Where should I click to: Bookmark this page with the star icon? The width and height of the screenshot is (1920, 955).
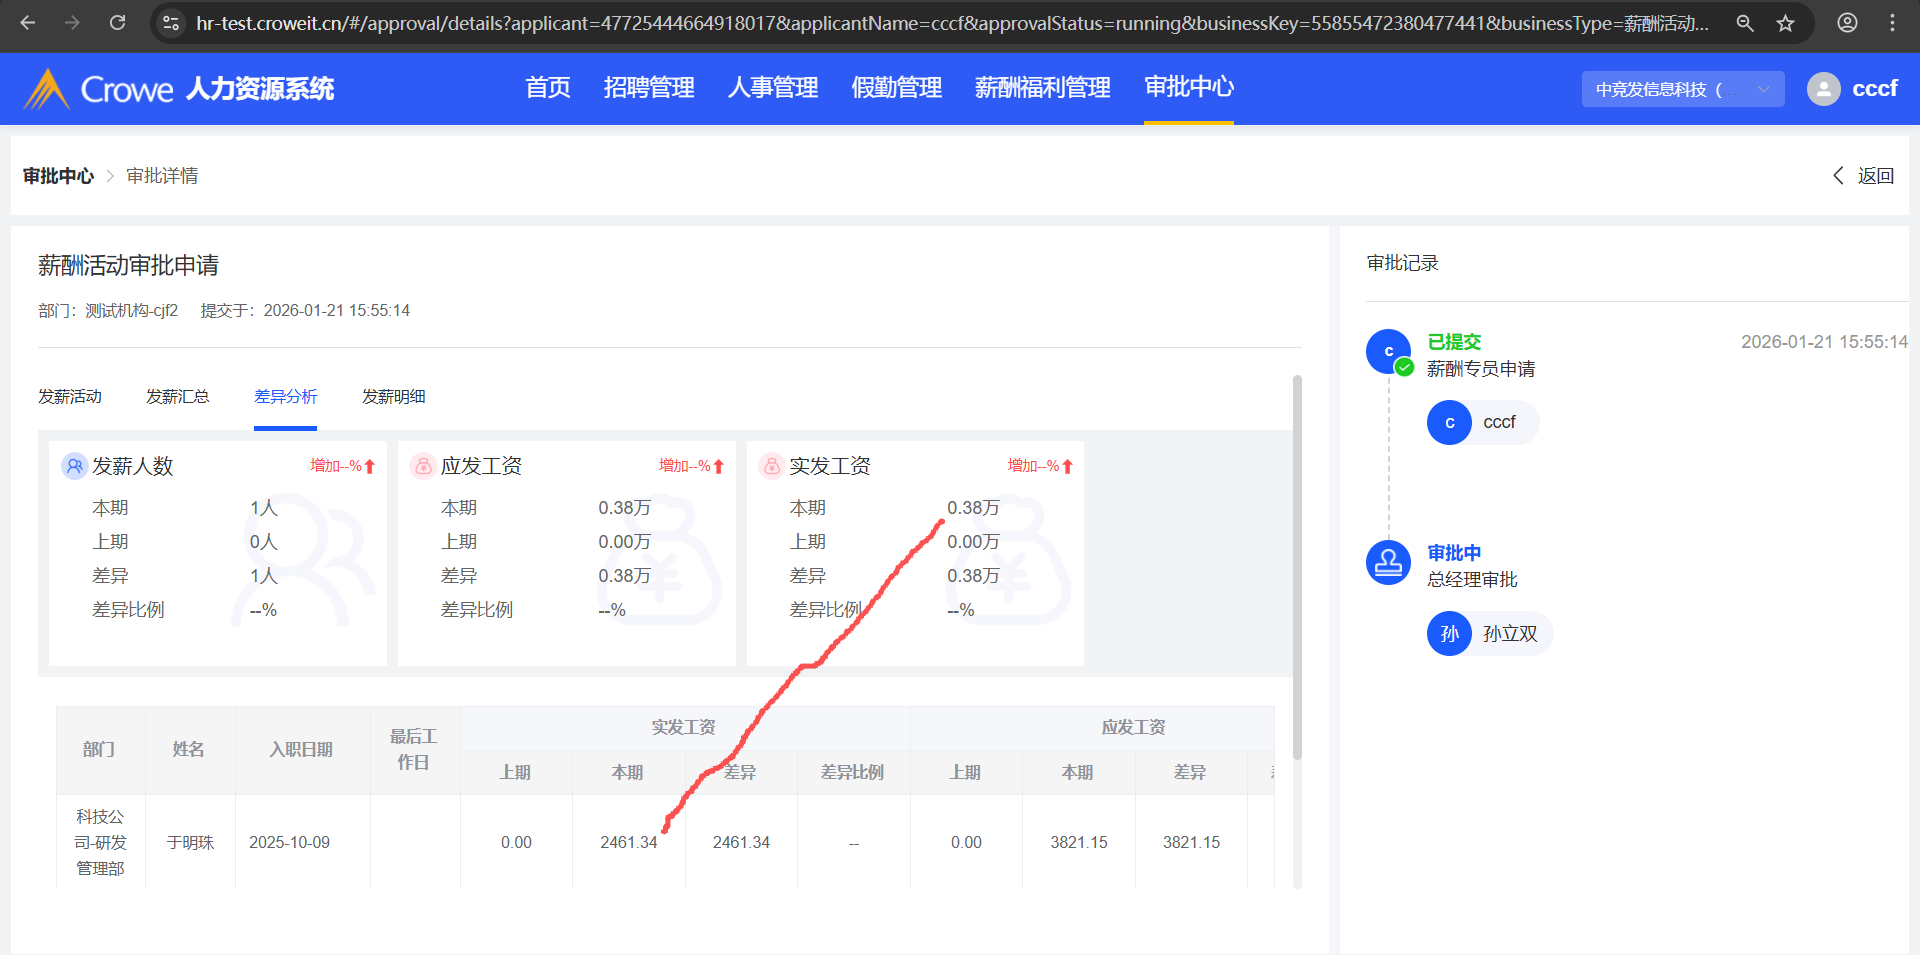tap(1785, 23)
